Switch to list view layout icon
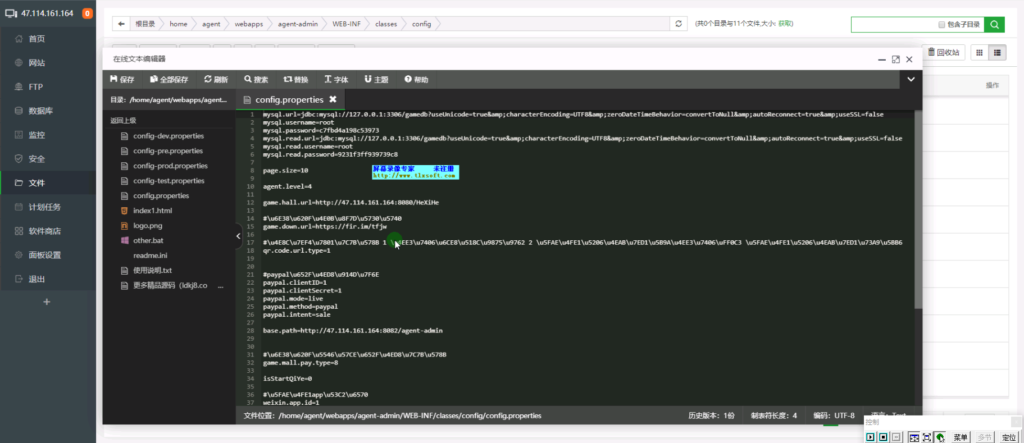This screenshot has width=1024, height=443. click(x=998, y=52)
